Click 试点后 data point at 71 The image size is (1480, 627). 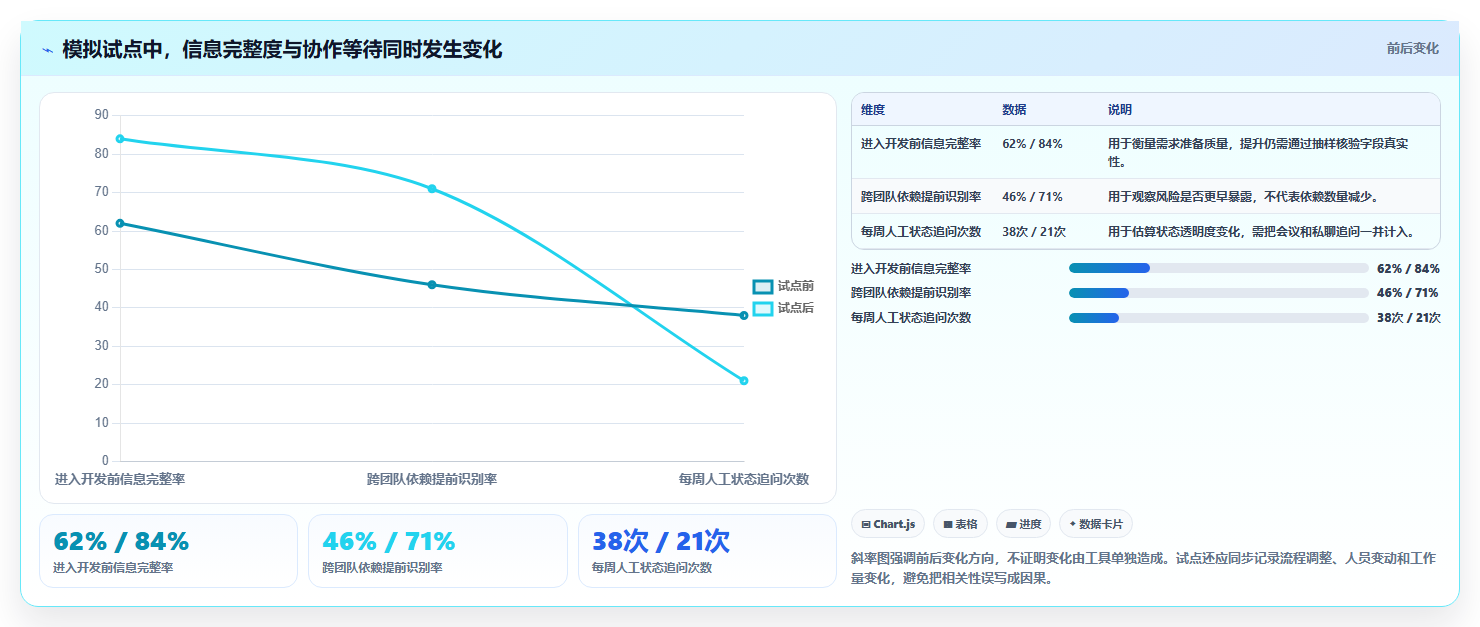click(x=432, y=189)
